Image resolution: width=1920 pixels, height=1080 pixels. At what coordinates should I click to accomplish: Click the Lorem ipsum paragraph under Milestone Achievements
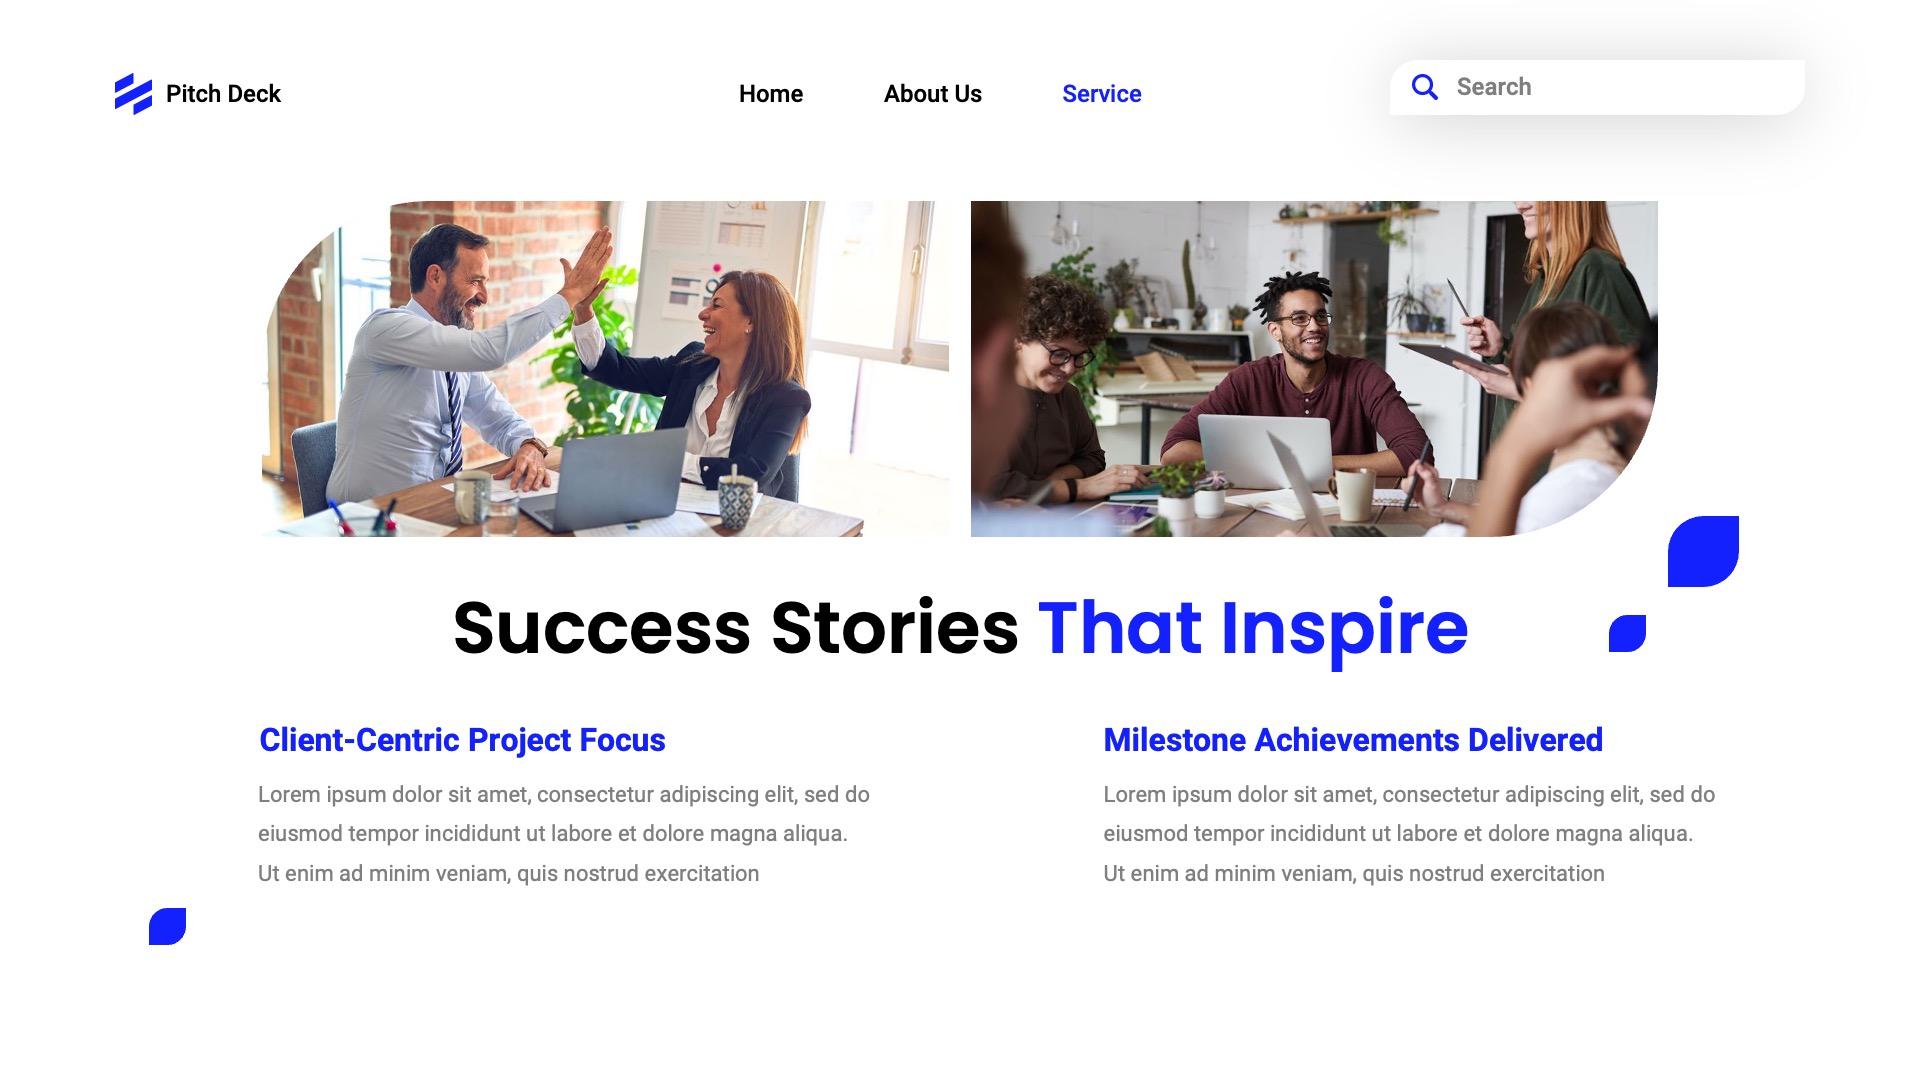[x=1409, y=834]
